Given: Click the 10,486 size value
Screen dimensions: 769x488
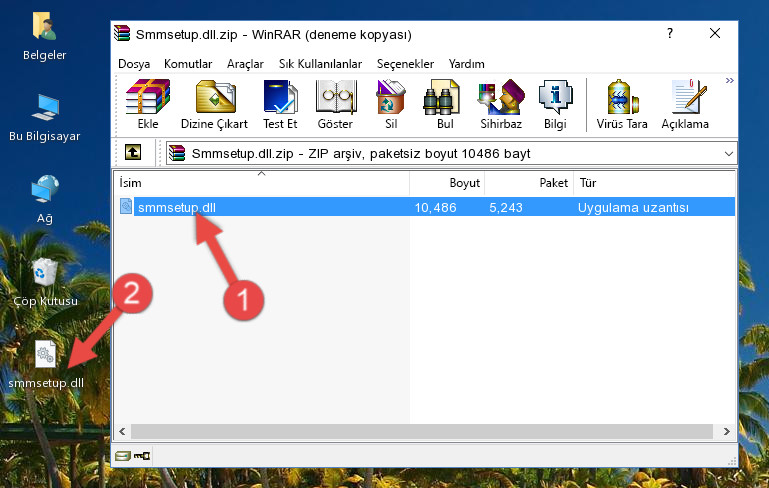Looking at the screenshot, I should click(436, 207).
